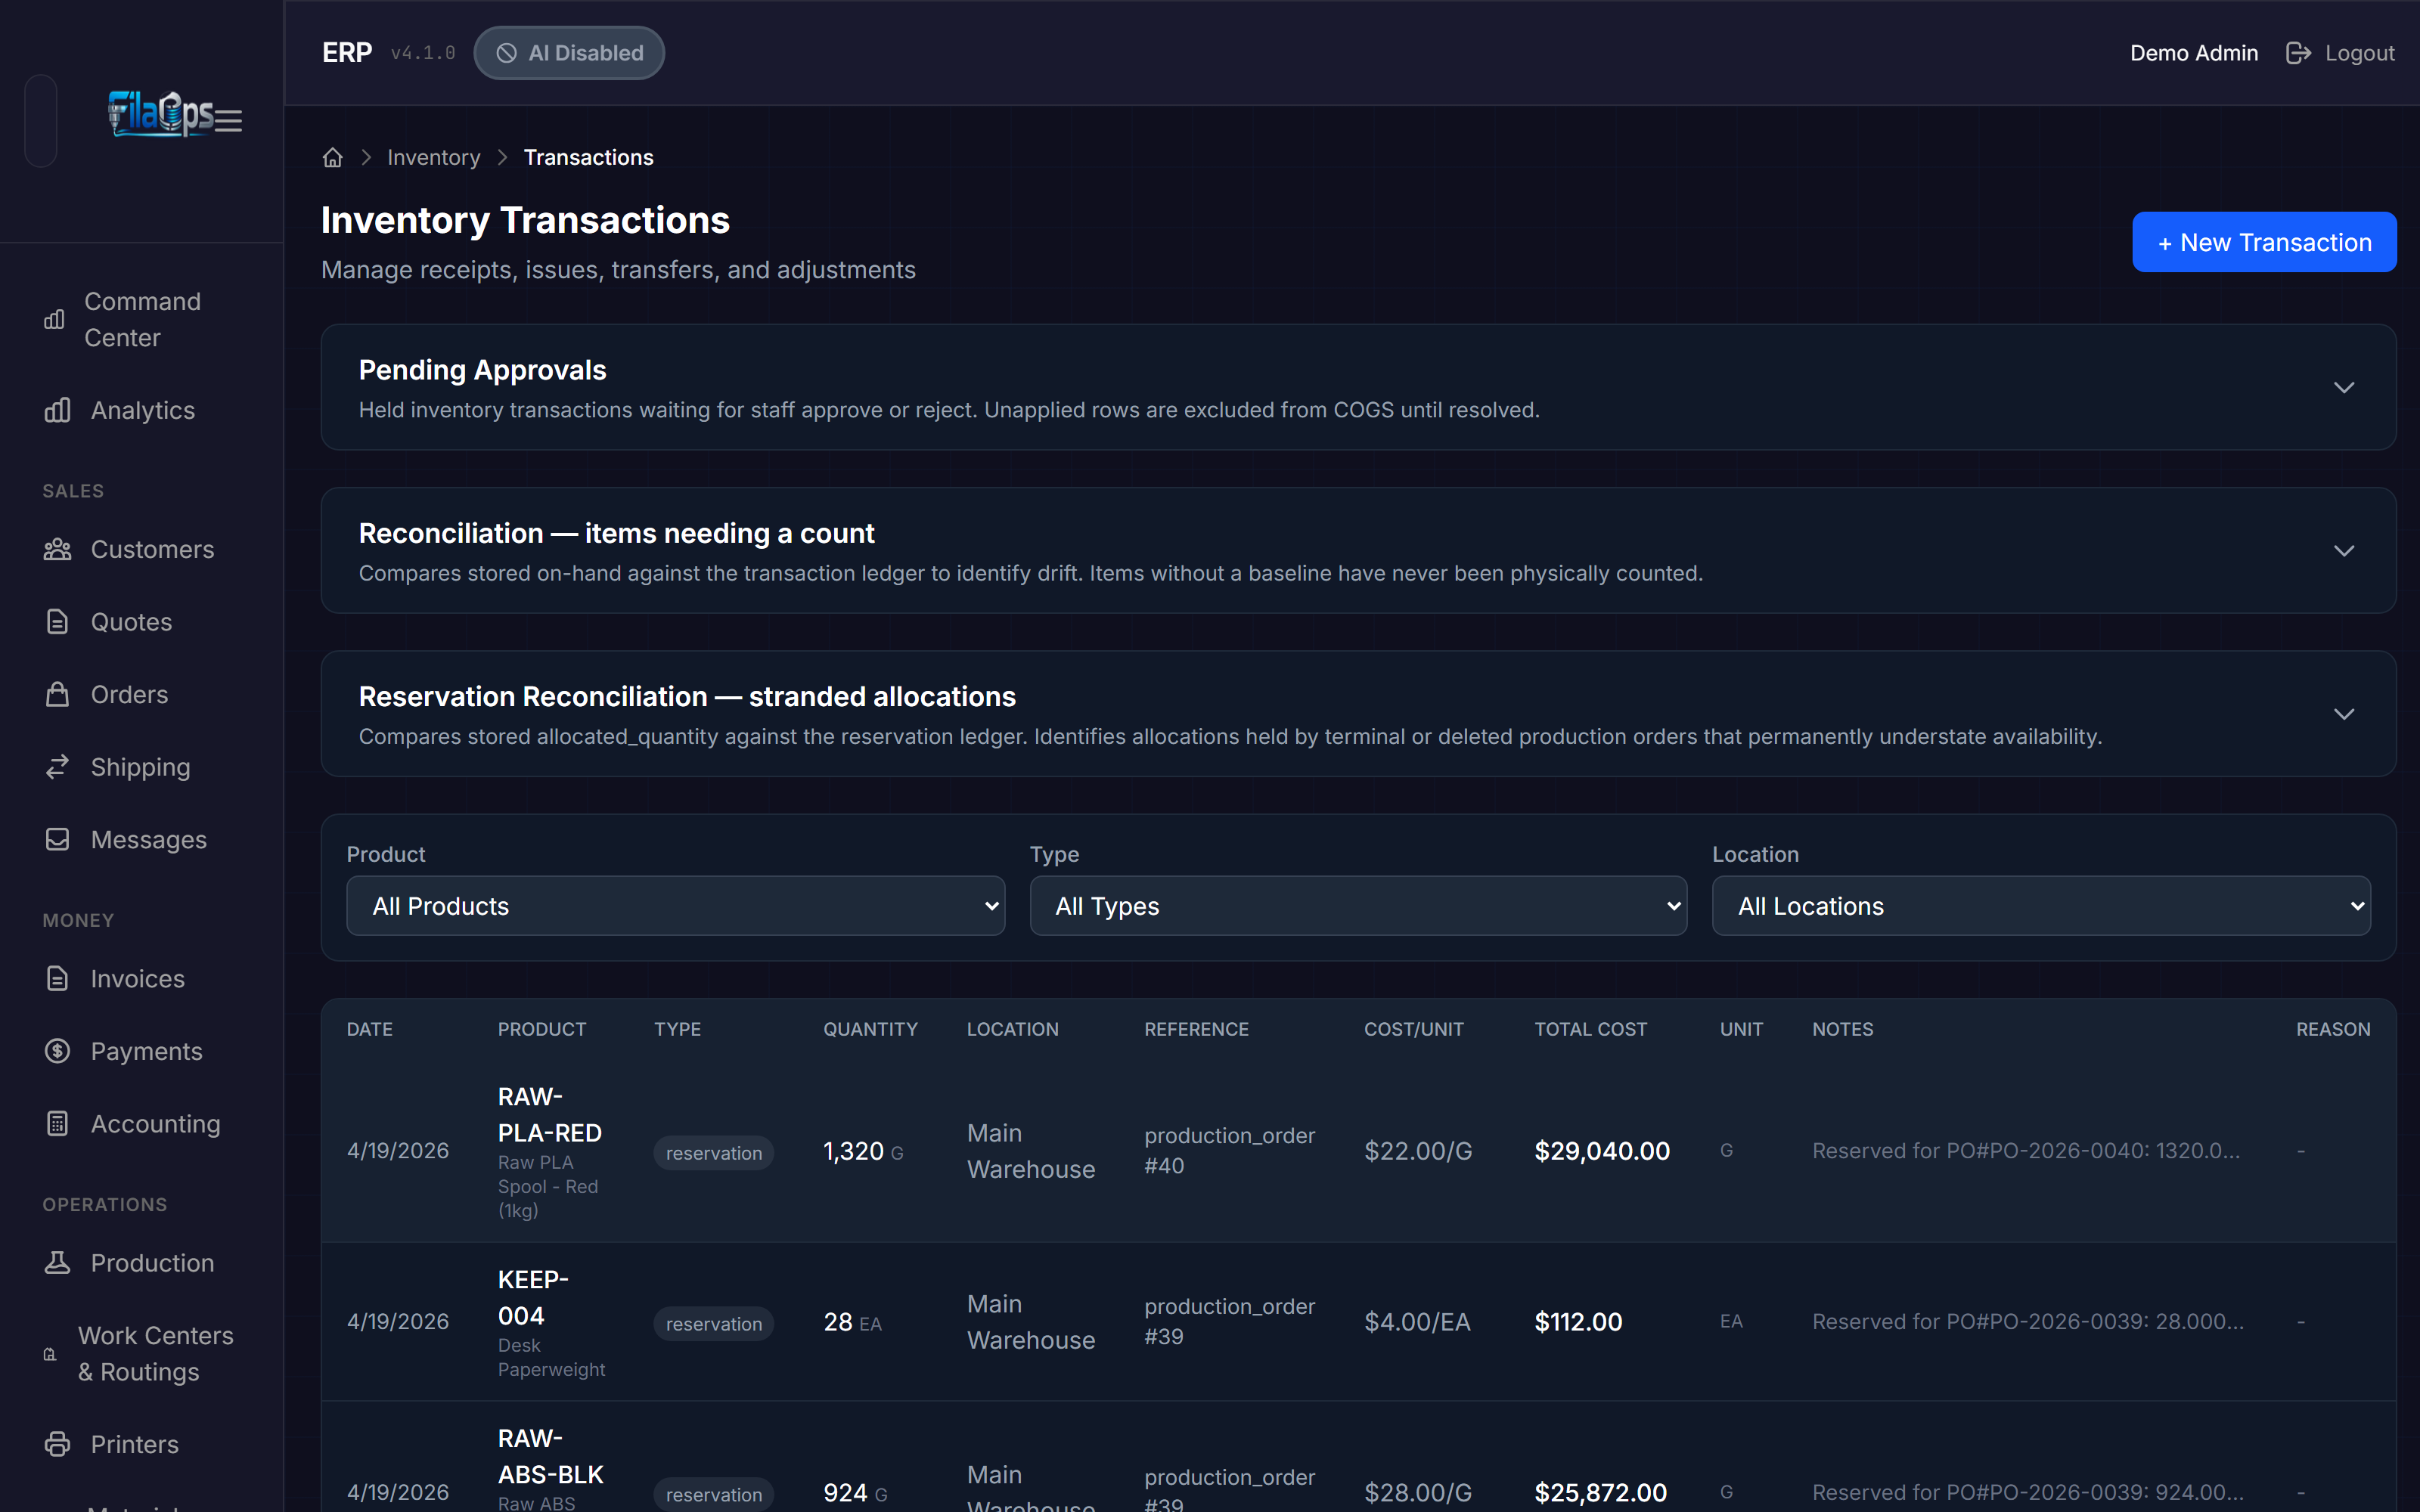Click the AI Disabled status badge
Viewport: 2420px width, 1512px height.
[569, 53]
